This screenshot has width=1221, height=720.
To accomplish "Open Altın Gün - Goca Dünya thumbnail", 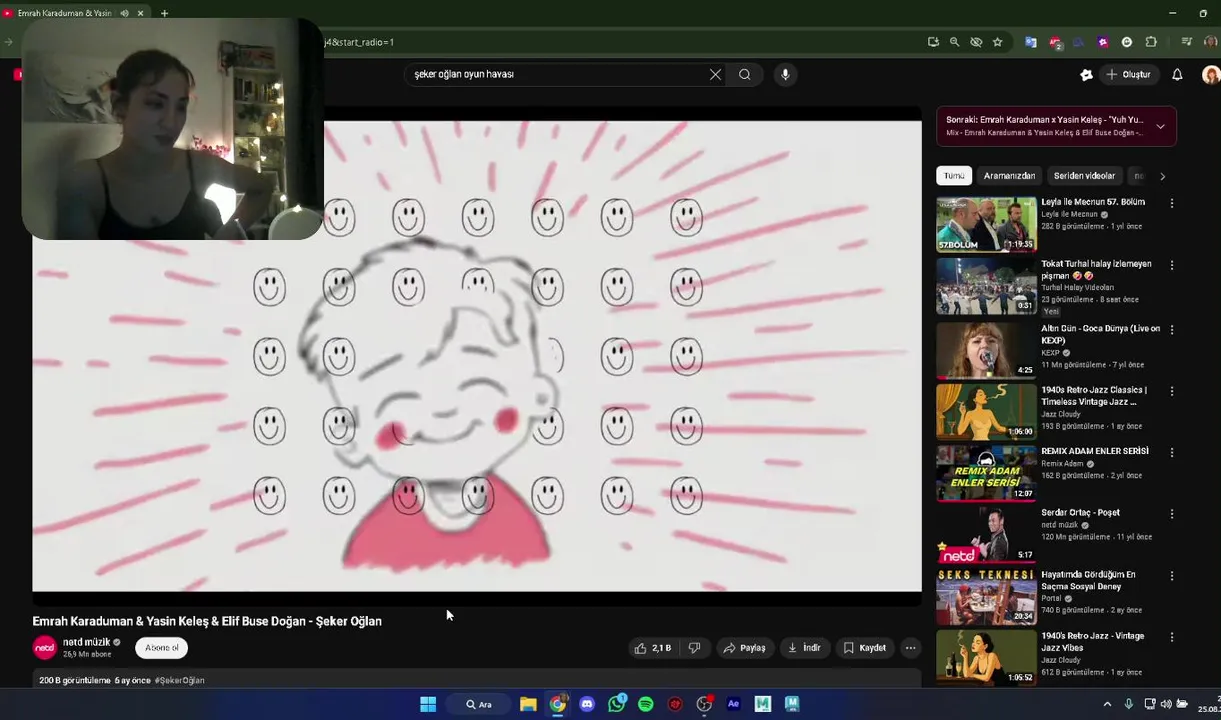I will click(986, 349).
